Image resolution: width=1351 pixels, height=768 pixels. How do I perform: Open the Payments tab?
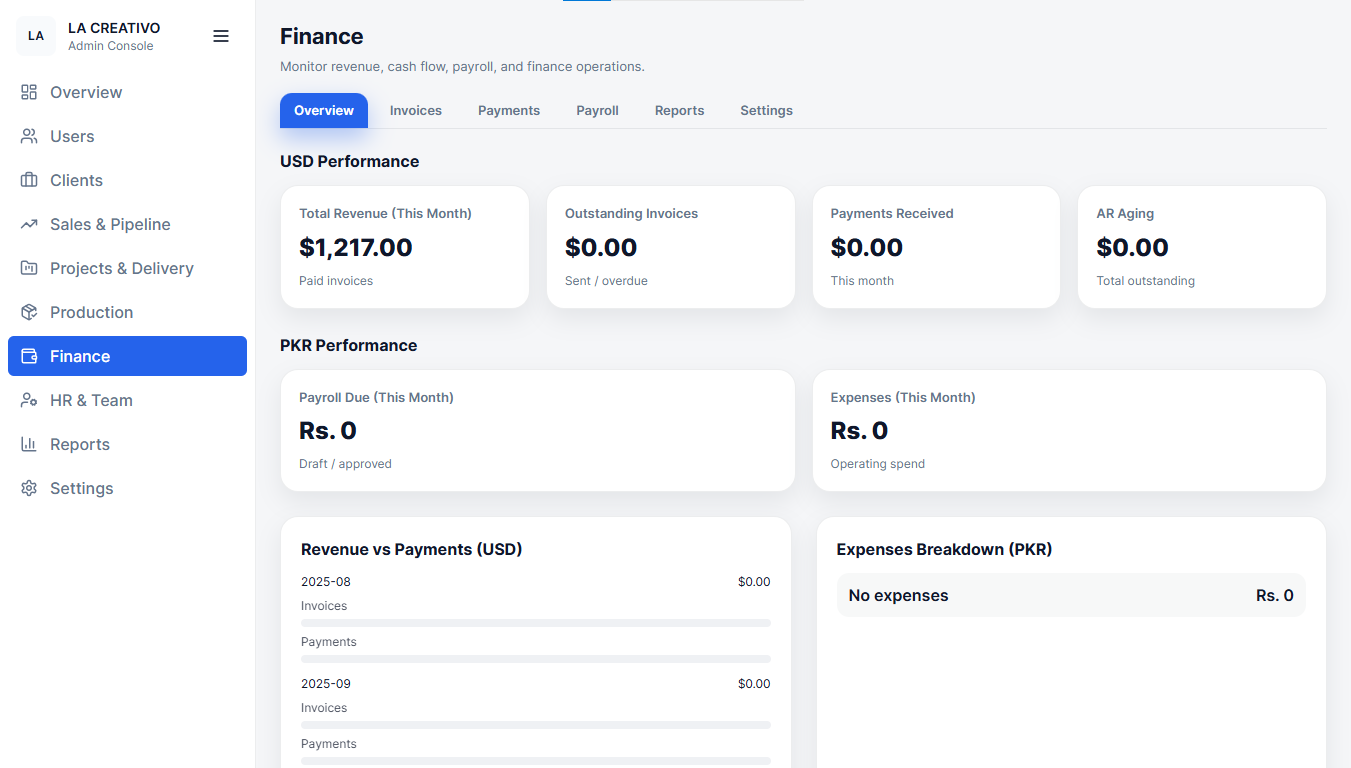[508, 111]
